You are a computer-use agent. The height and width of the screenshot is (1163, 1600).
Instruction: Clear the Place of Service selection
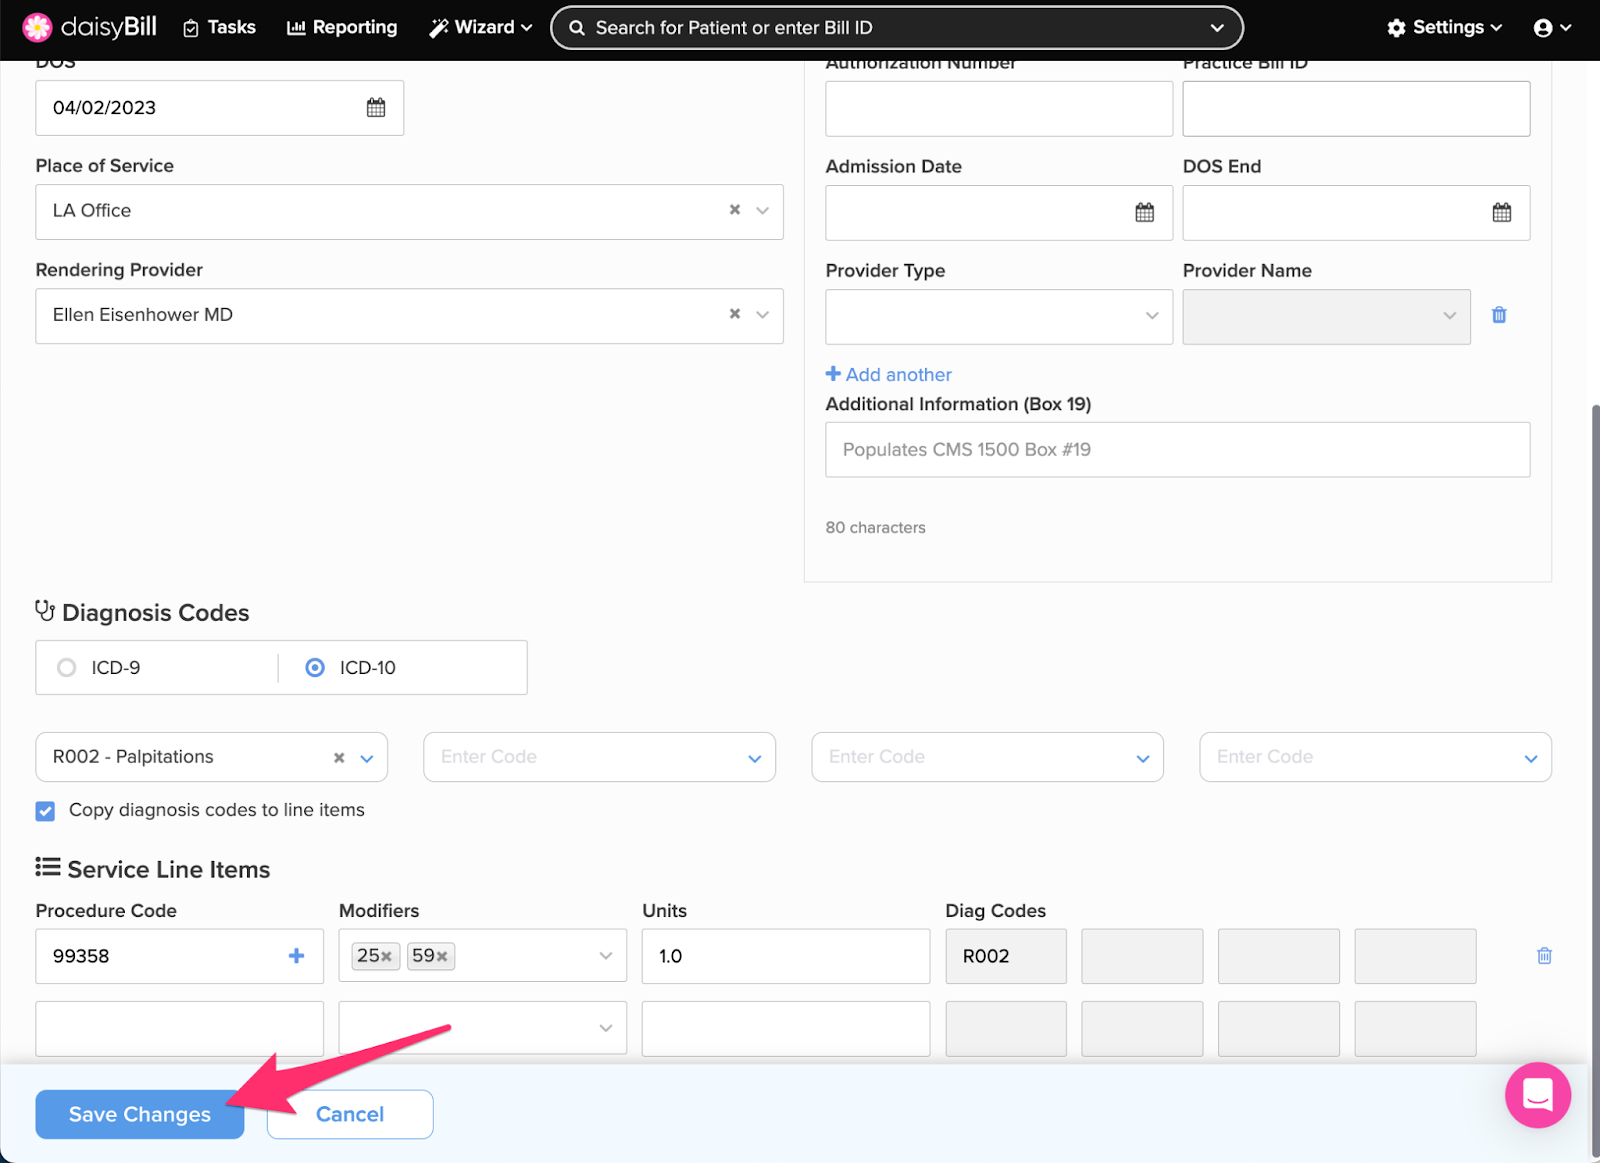click(x=735, y=210)
